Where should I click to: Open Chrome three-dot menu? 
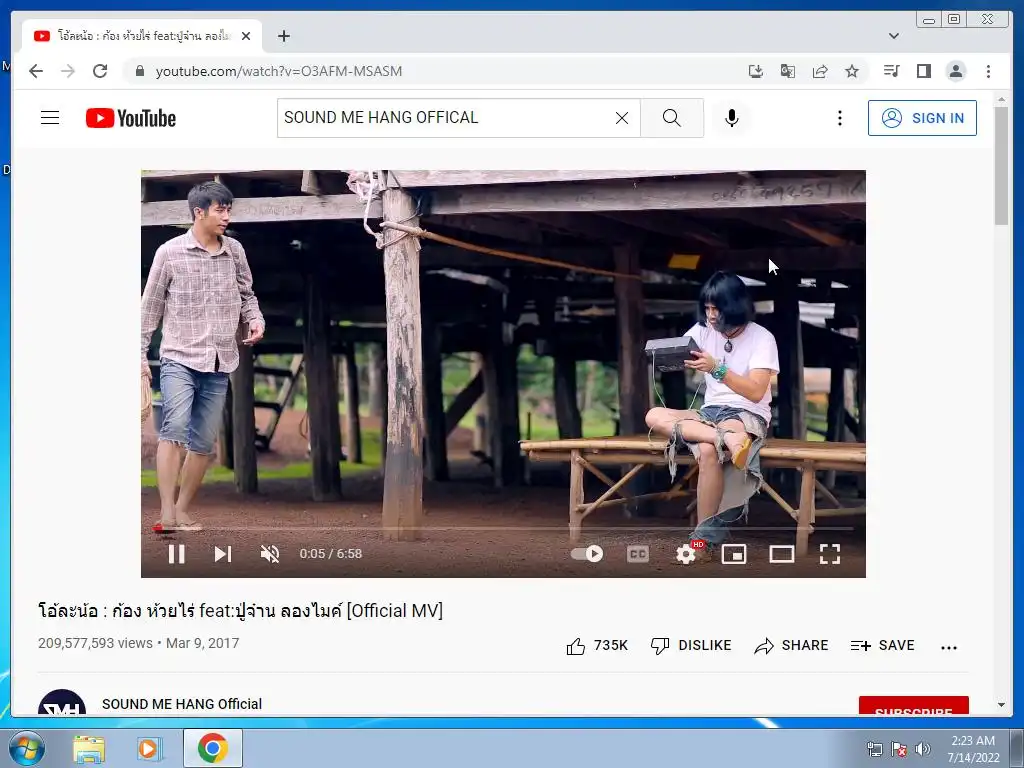(988, 71)
